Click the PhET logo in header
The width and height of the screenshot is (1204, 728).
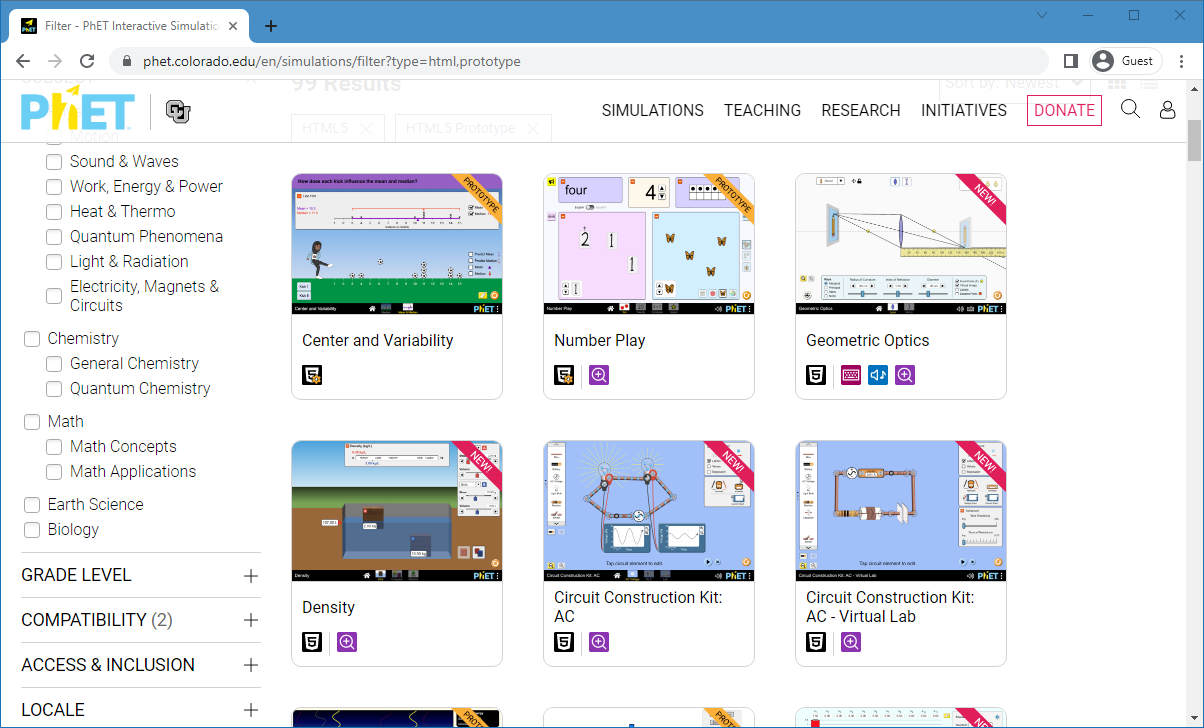[x=78, y=111]
